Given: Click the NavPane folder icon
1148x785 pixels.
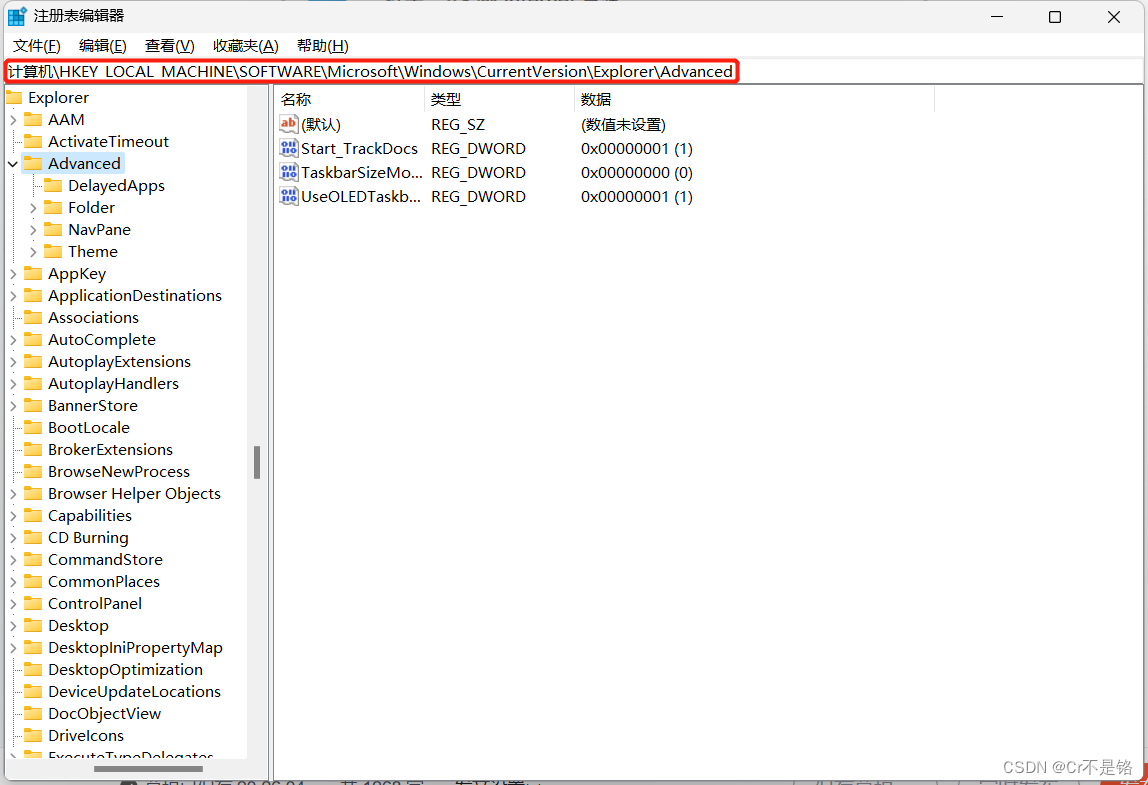Looking at the screenshot, I should coord(53,229).
